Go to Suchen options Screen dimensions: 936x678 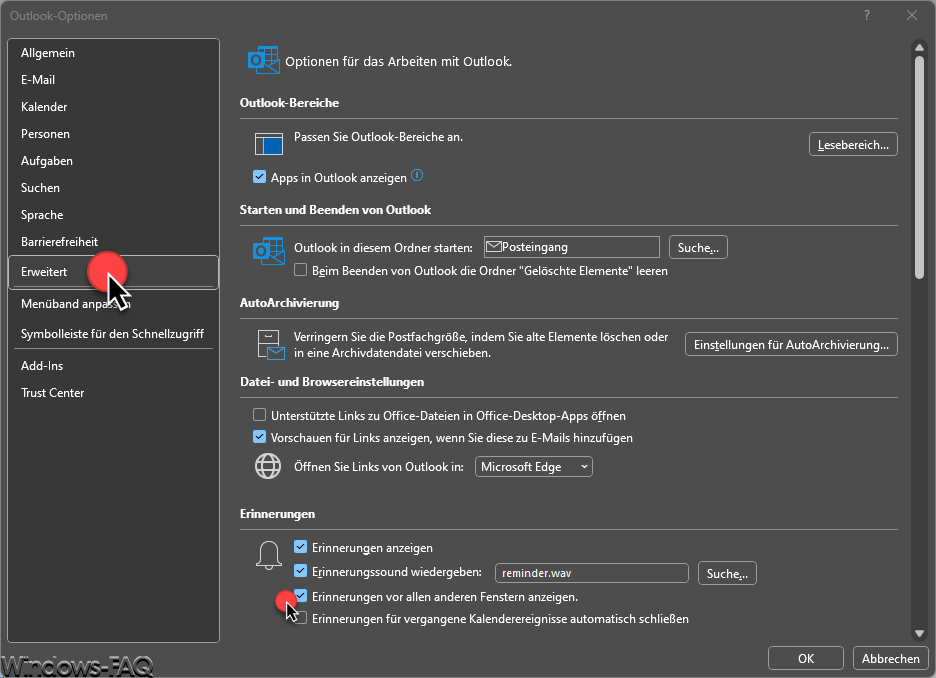tap(113, 187)
